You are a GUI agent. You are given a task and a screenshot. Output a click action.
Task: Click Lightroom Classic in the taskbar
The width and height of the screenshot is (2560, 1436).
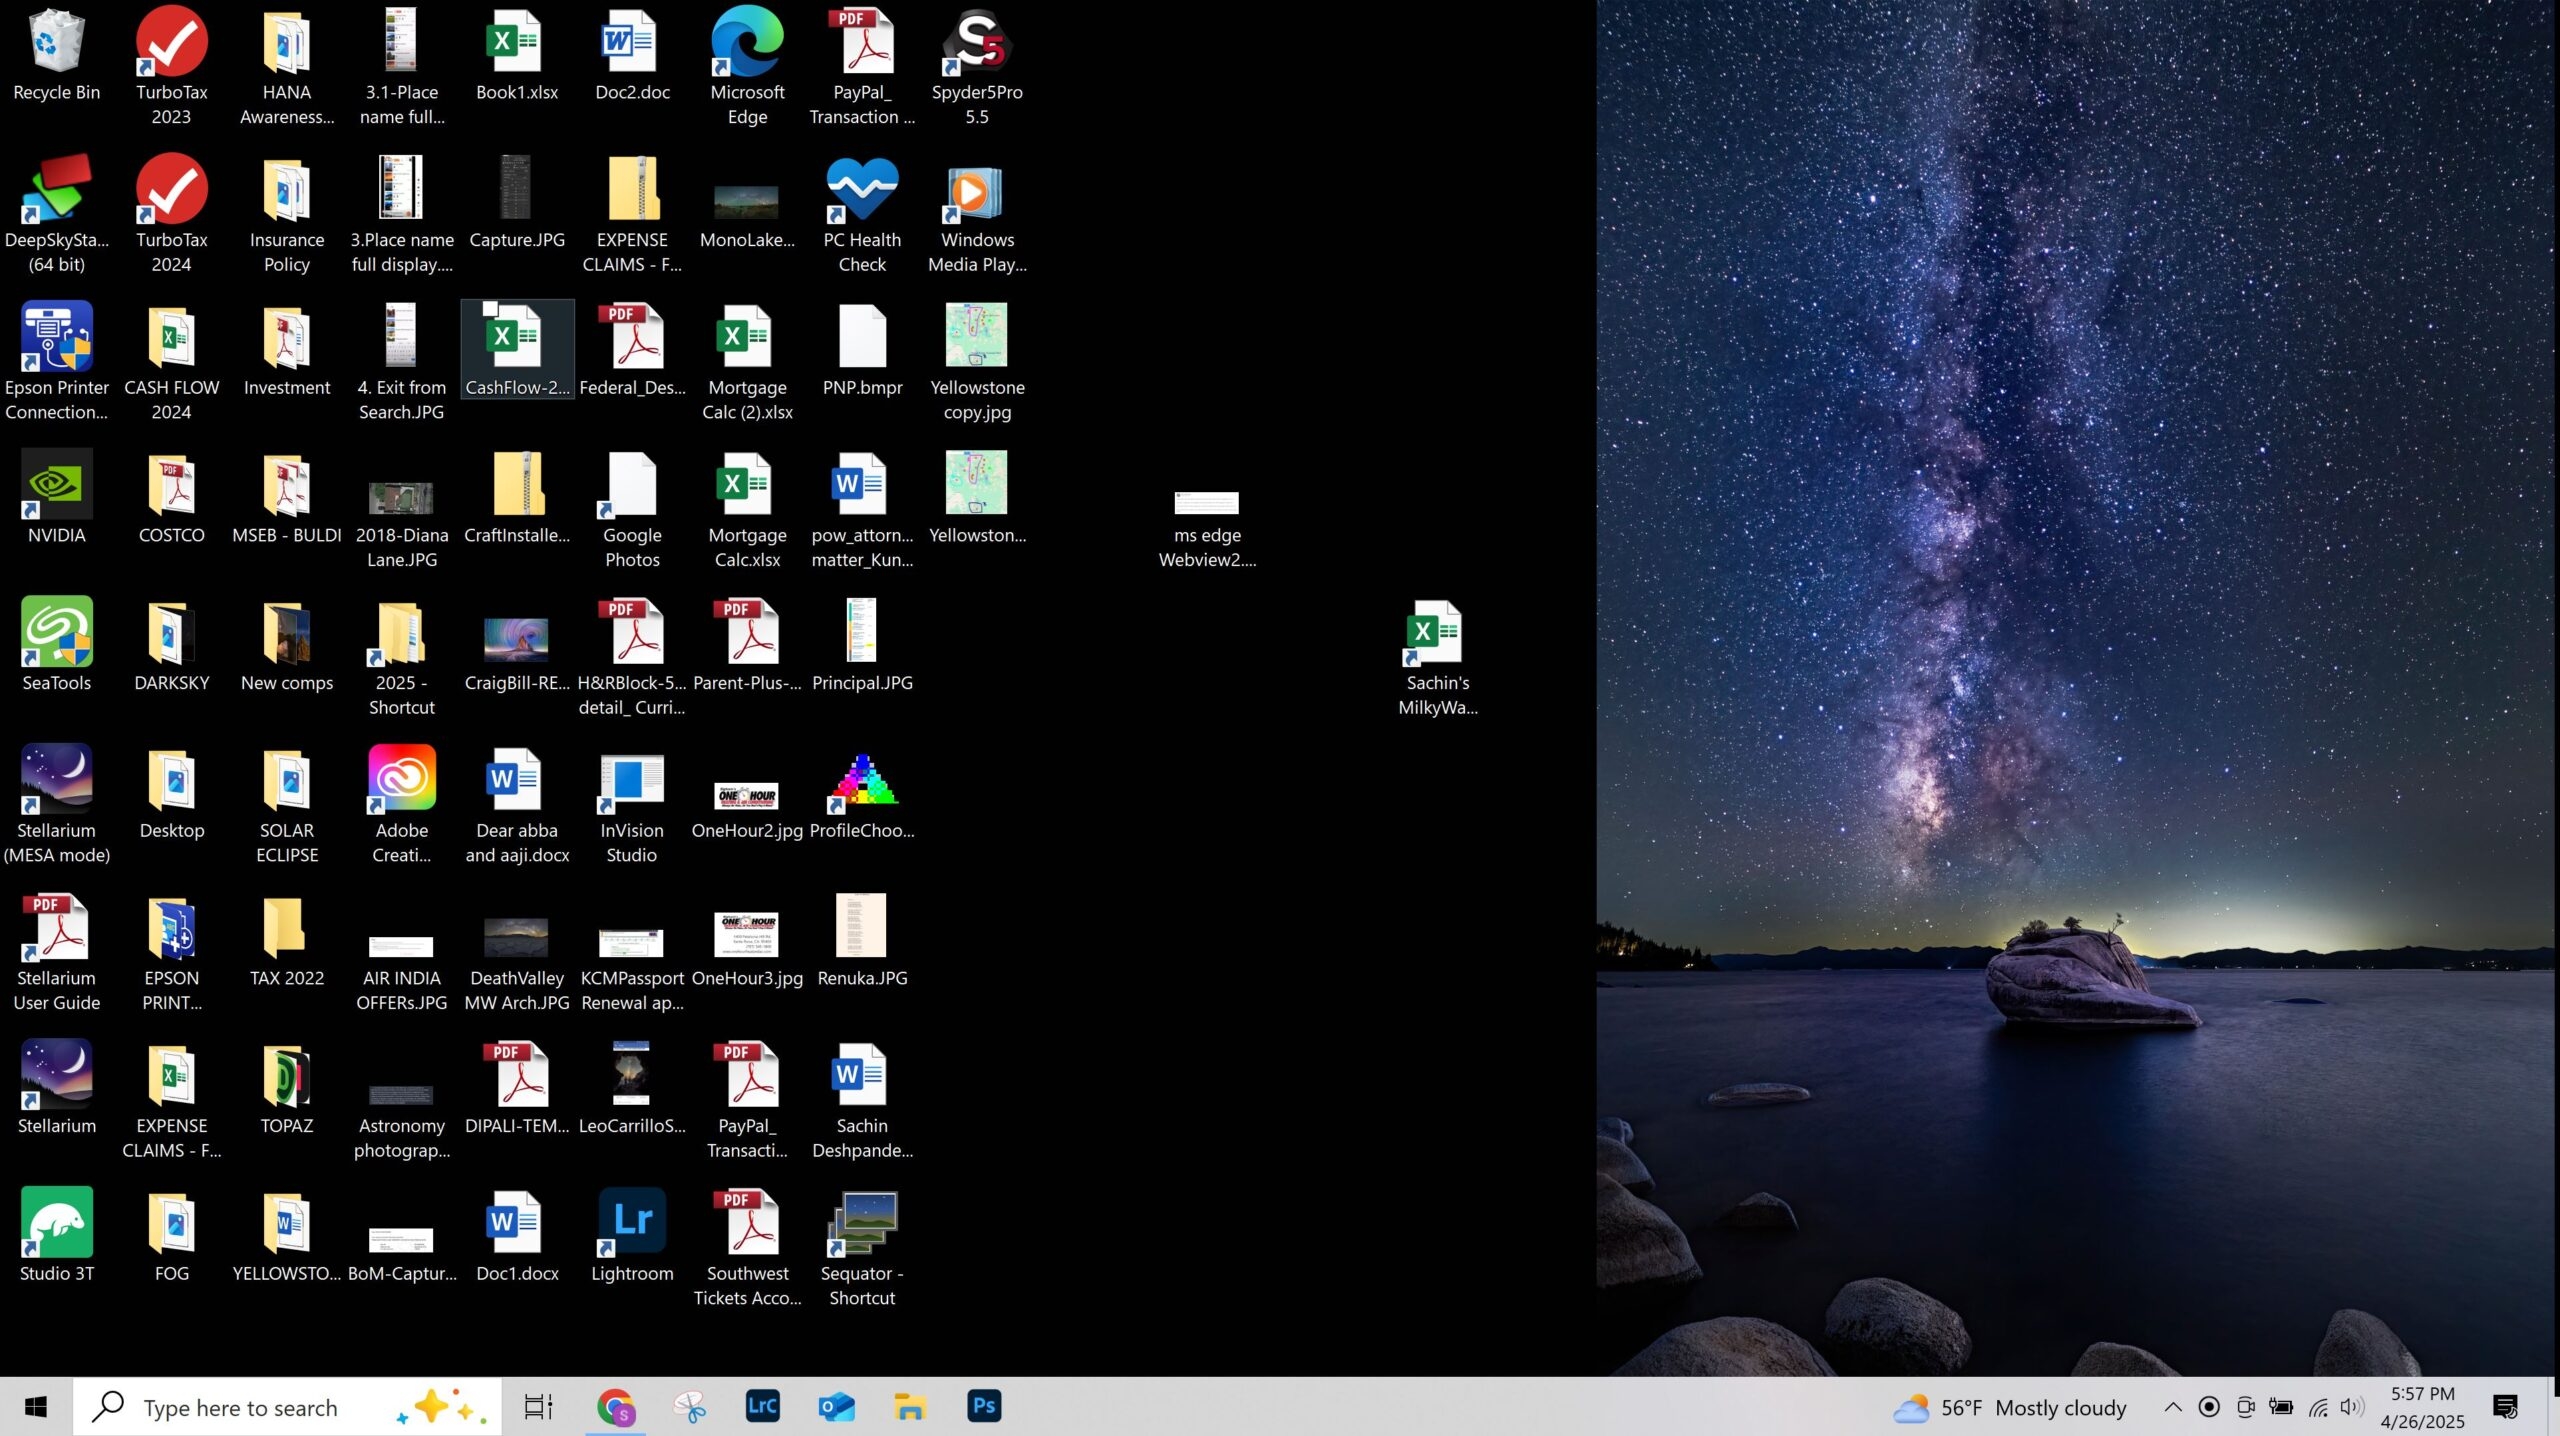pos(762,1407)
